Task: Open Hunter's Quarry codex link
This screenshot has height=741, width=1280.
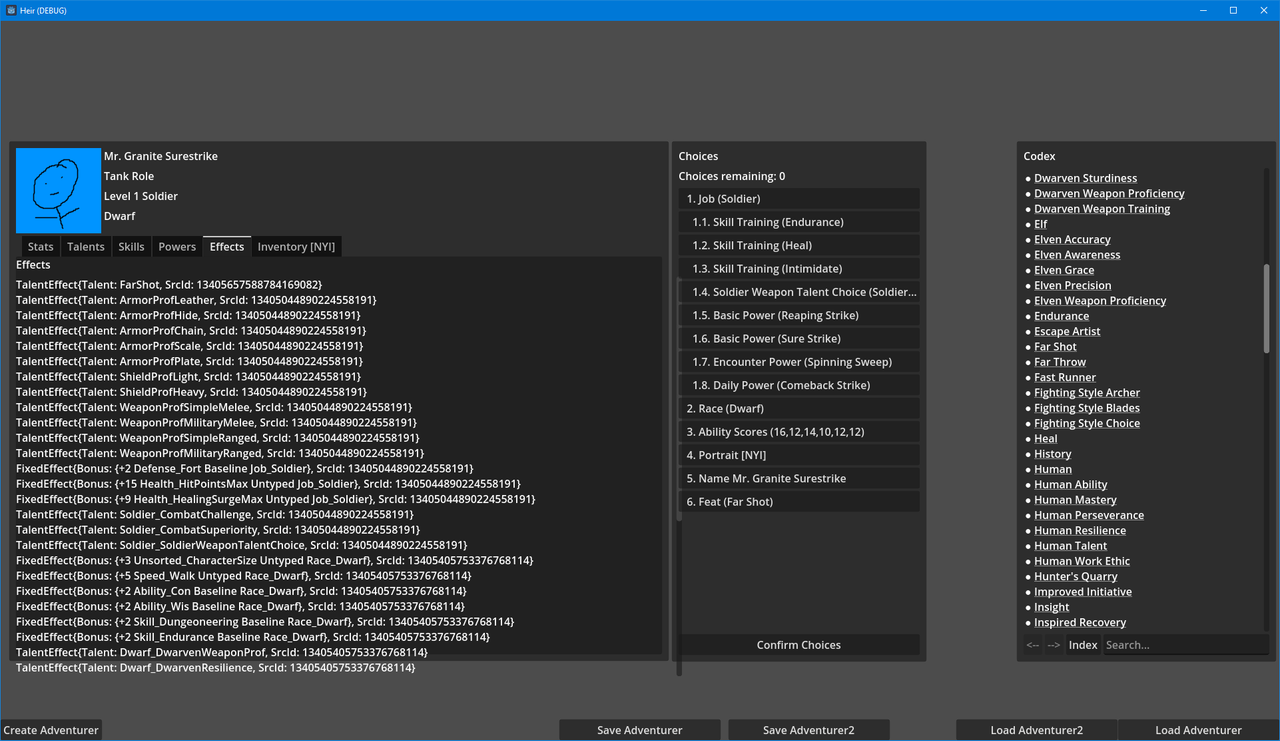Action: tap(1076, 577)
